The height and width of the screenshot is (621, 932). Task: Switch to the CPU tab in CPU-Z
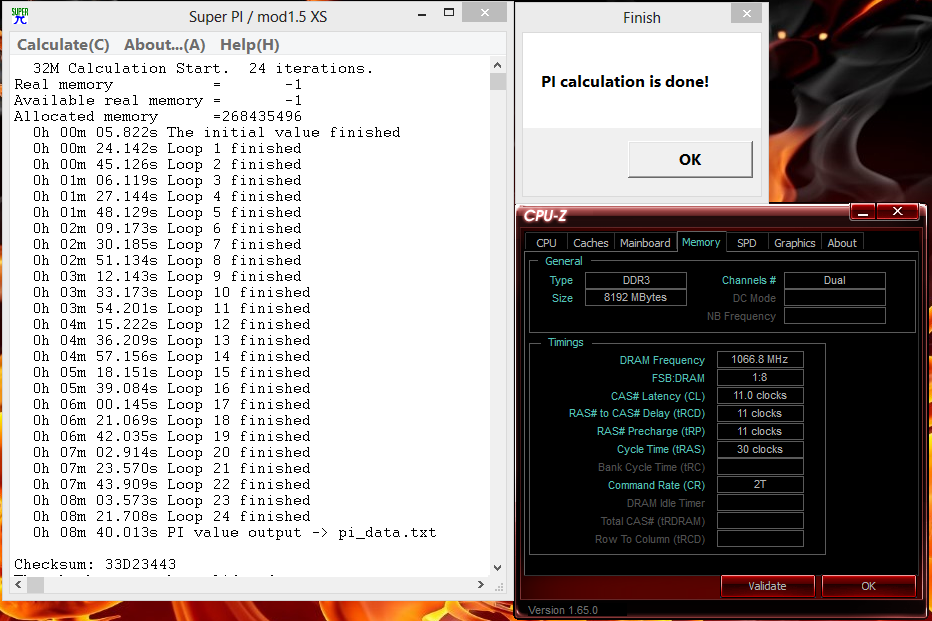(546, 243)
